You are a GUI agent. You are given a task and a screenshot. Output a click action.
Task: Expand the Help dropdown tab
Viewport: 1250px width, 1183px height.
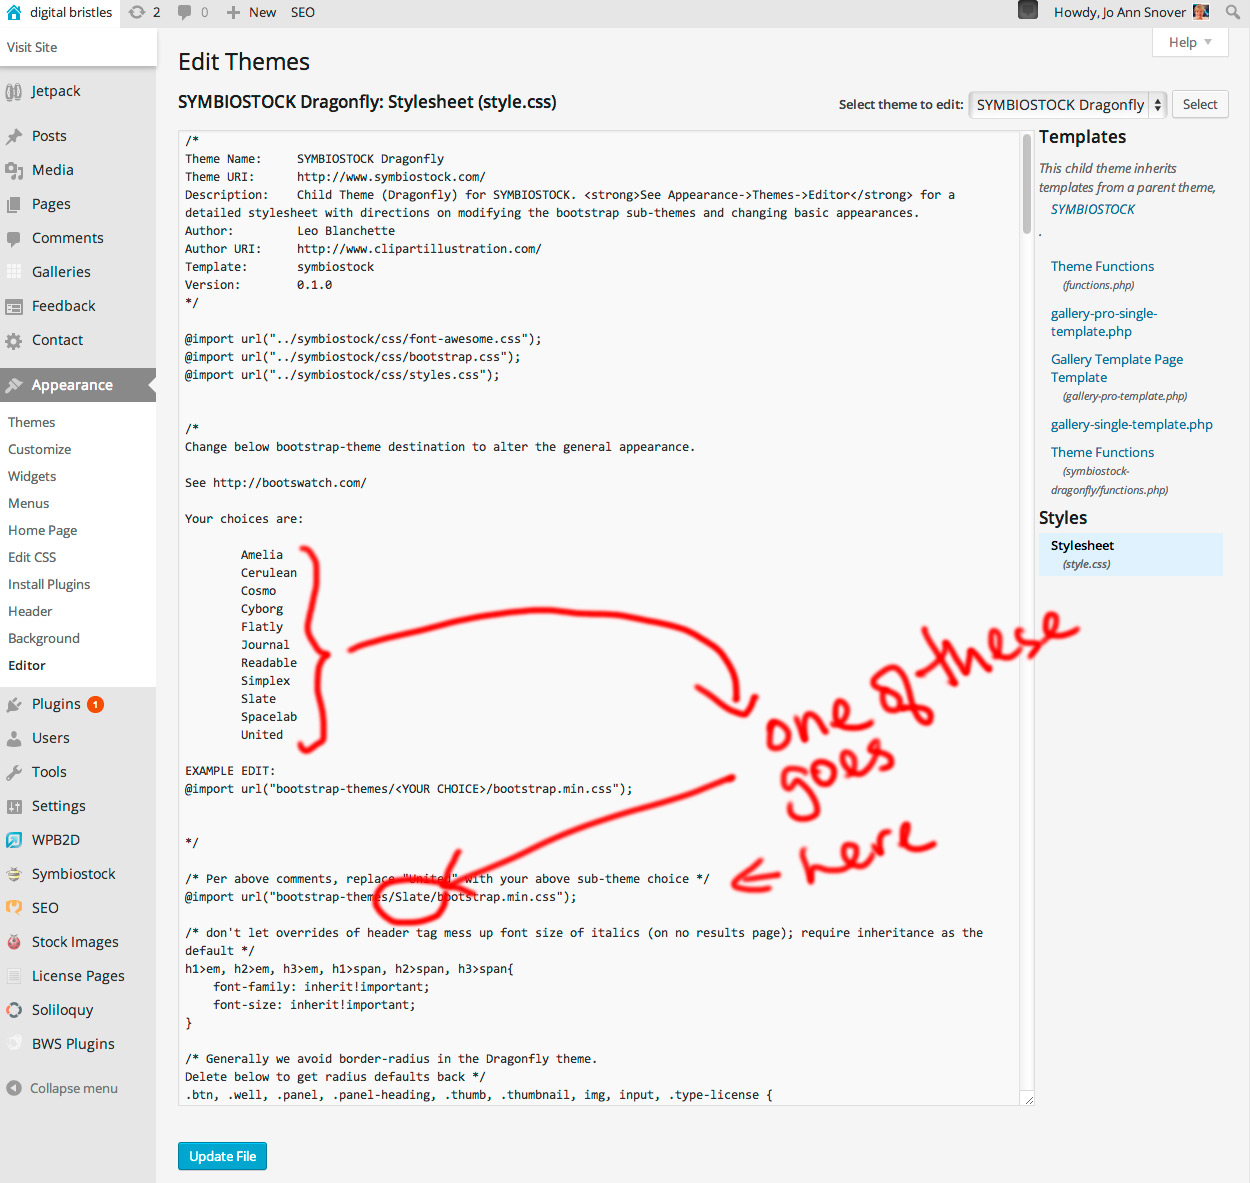coord(1190,42)
